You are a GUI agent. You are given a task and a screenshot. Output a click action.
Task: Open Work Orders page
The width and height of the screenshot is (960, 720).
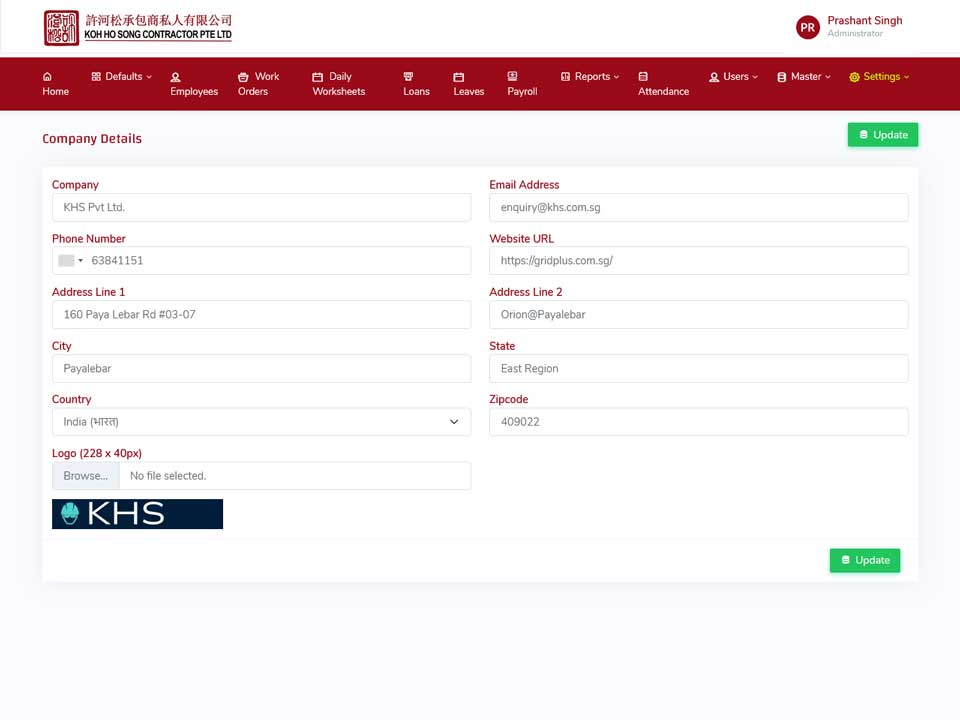point(258,84)
